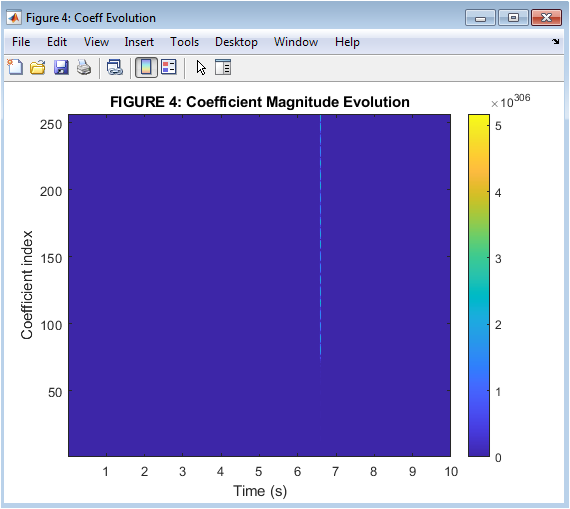This screenshot has width=570, height=509.
Task: Open the Edit menu
Action: (x=57, y=42)
